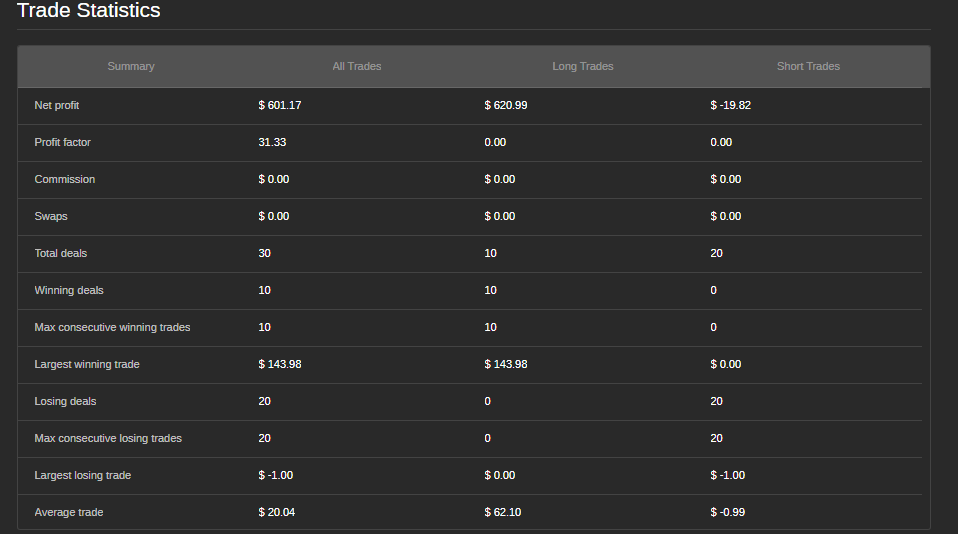Click the Profit factor row label
The width and height of the screenshot is (958, 534).
click(x=63, y=142)
